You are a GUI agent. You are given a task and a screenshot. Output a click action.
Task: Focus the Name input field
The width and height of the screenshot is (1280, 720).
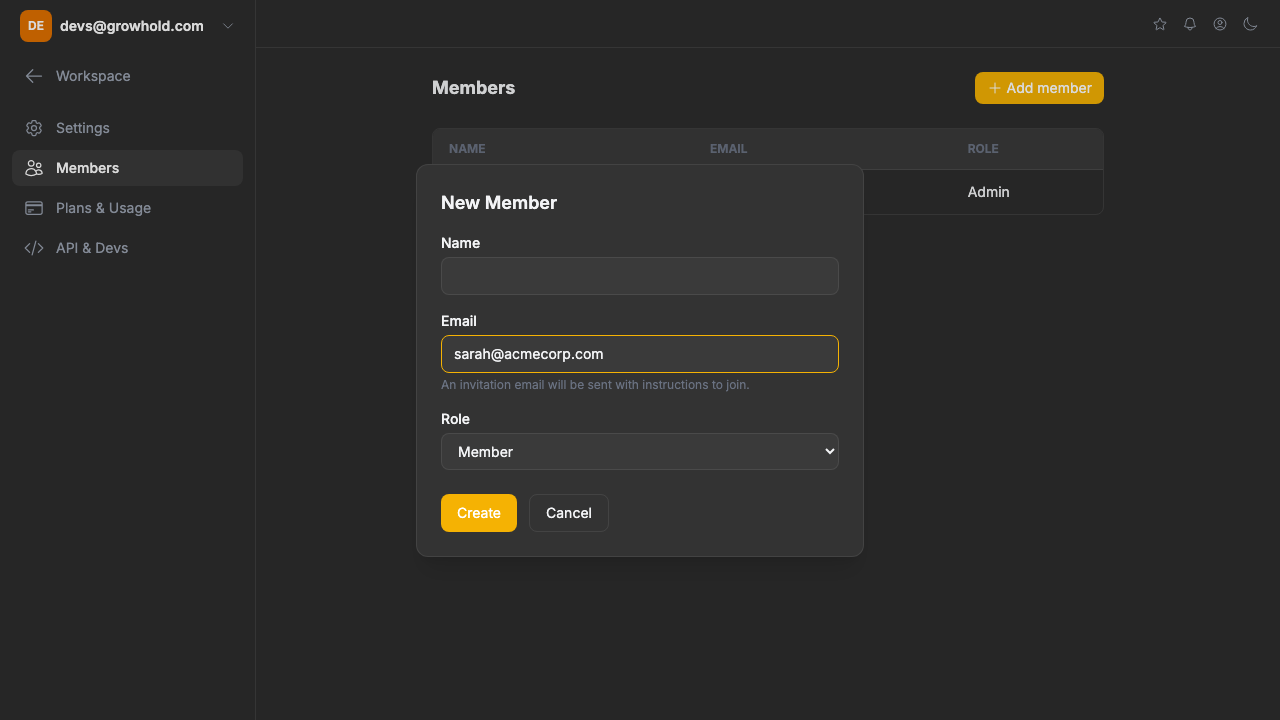pos(639,276)
